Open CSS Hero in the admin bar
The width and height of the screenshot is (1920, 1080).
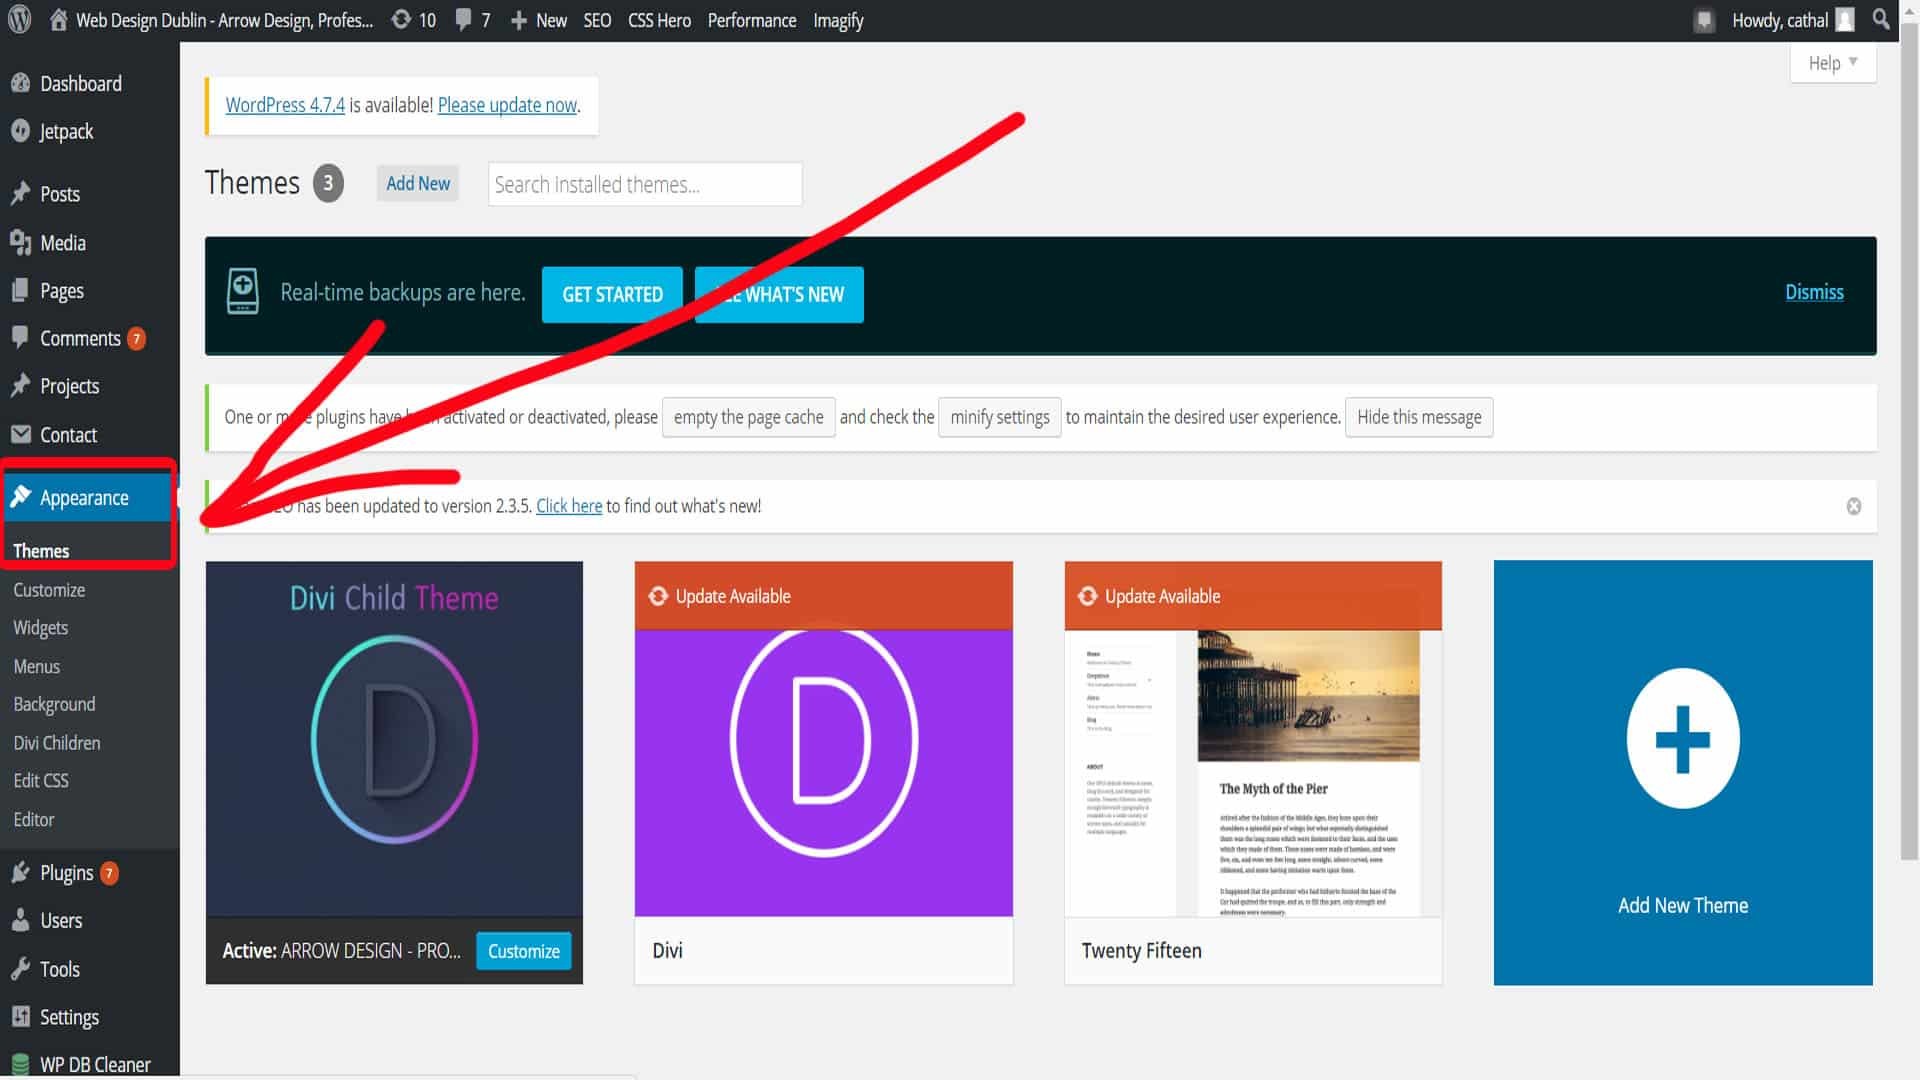(659, 20)
